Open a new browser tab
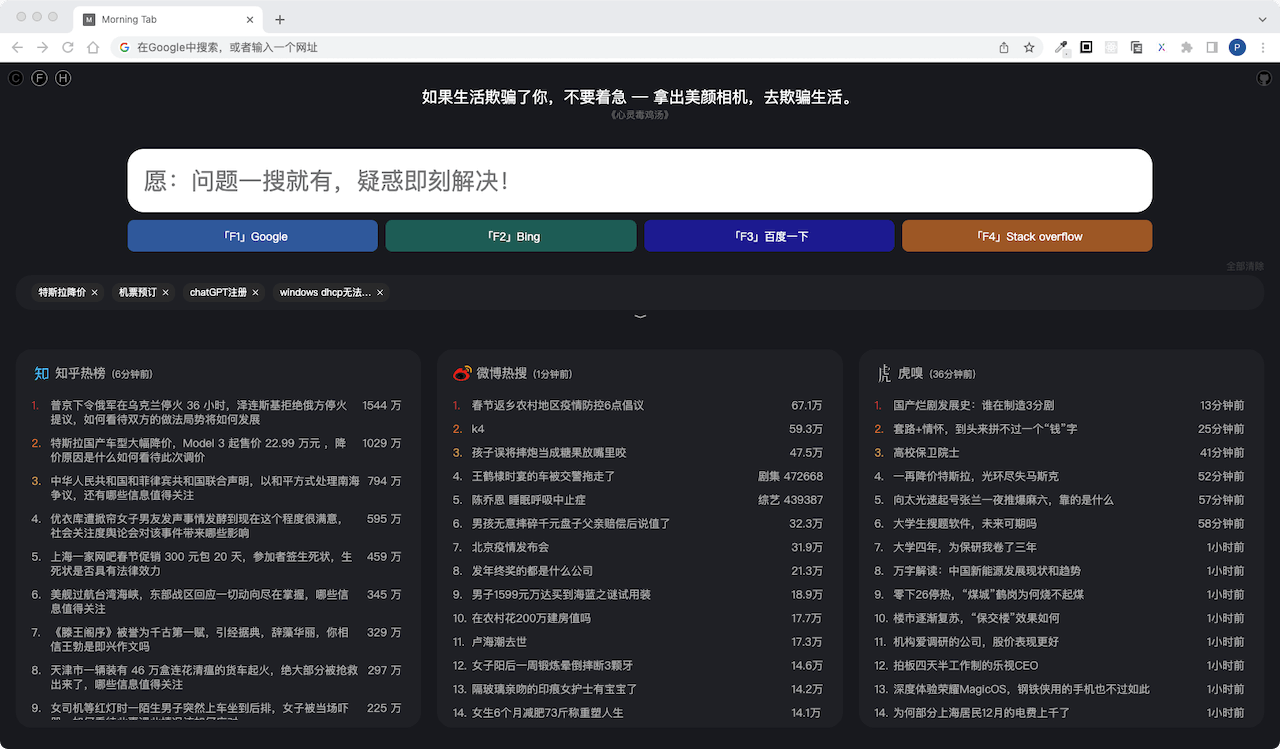 click(x=280, y=18)
